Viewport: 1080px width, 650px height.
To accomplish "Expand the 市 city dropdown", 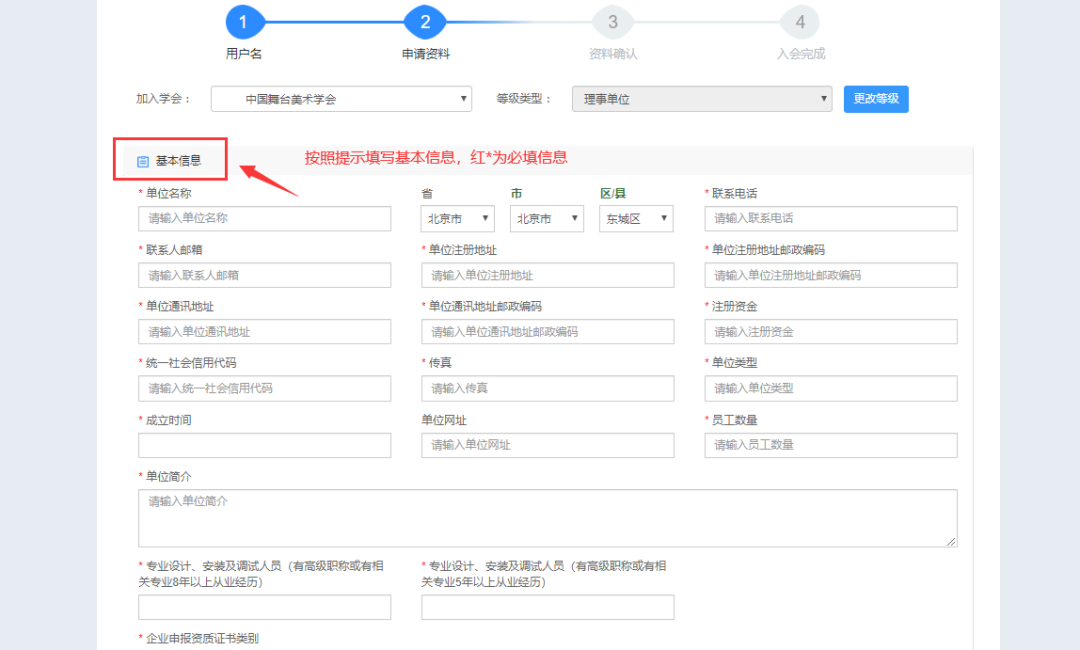I will tap(546, 219).
